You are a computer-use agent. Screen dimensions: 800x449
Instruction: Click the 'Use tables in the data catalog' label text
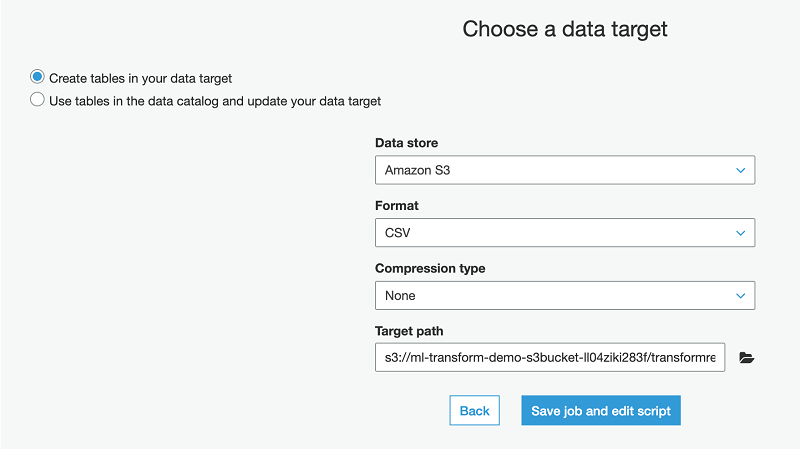click(x=215, y=101)
